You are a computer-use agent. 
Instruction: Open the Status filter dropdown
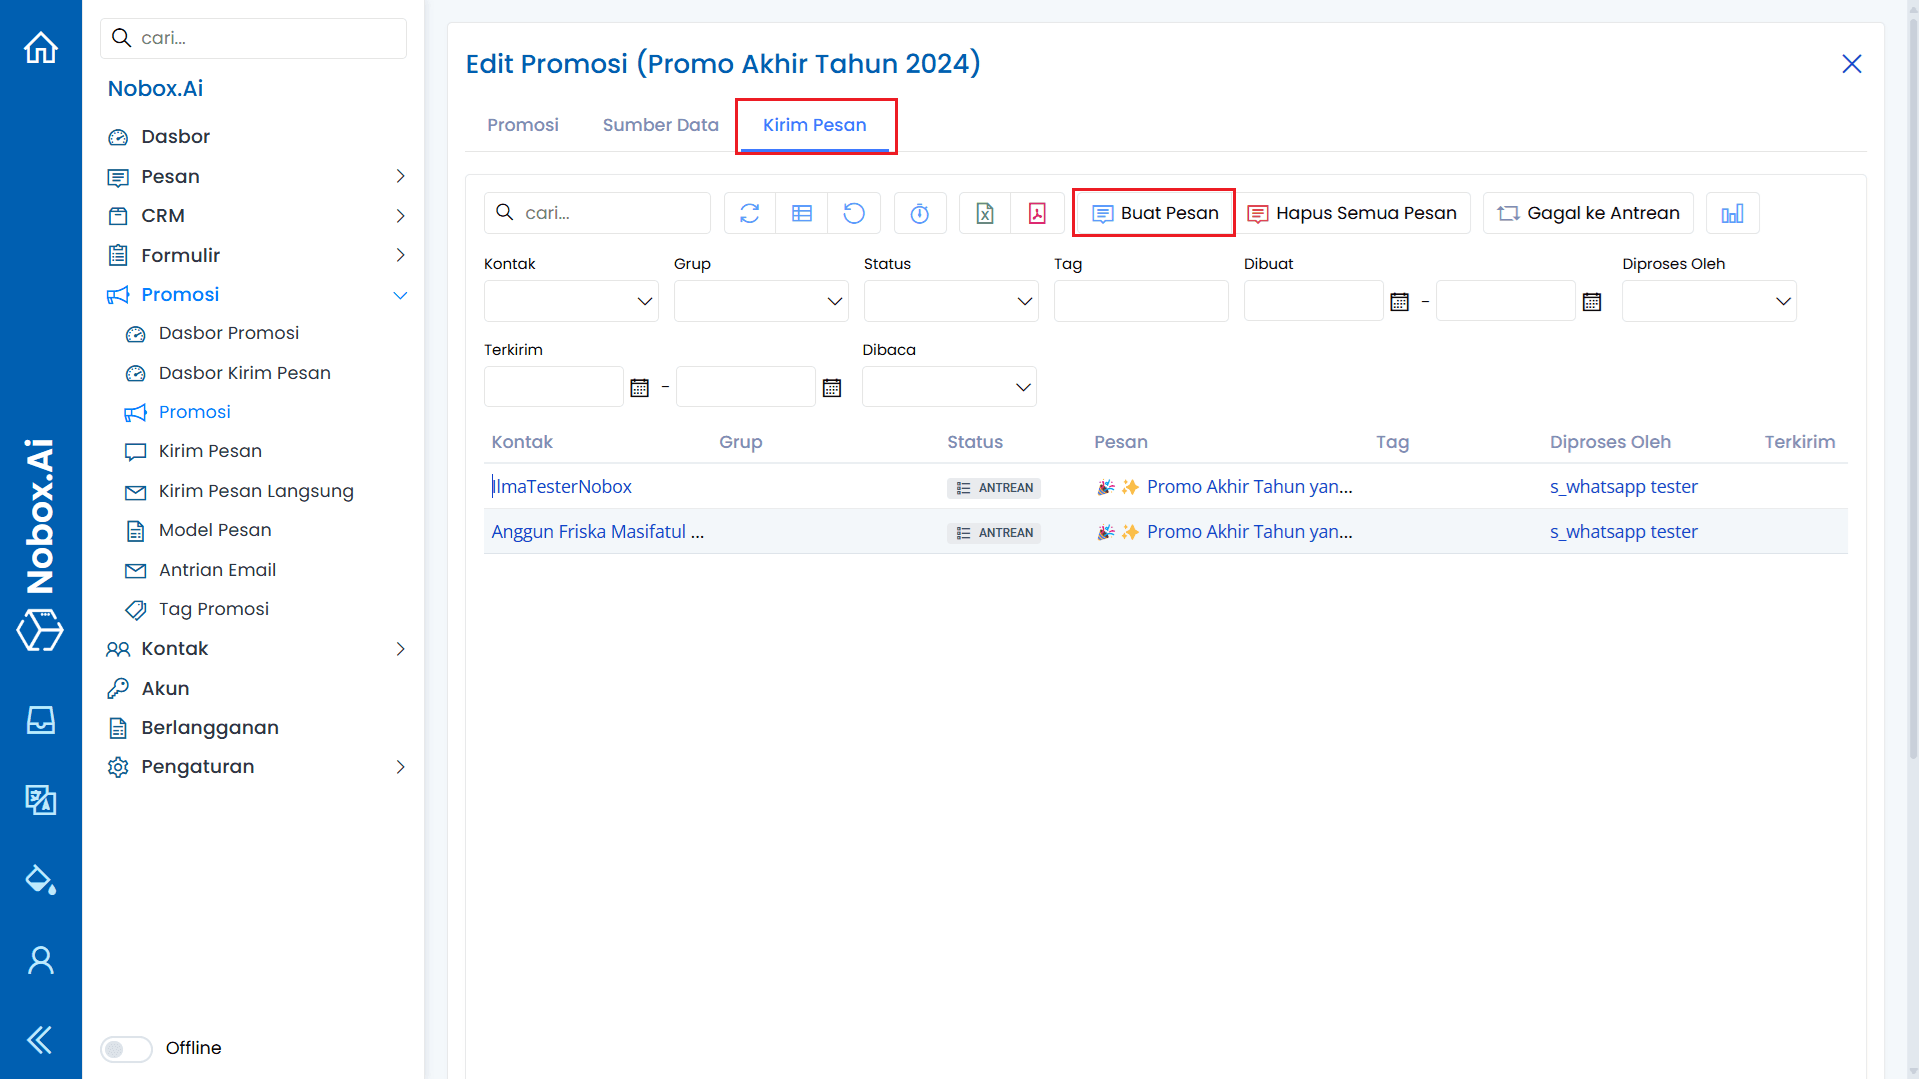pyautogui.click(x=950, y=301)
